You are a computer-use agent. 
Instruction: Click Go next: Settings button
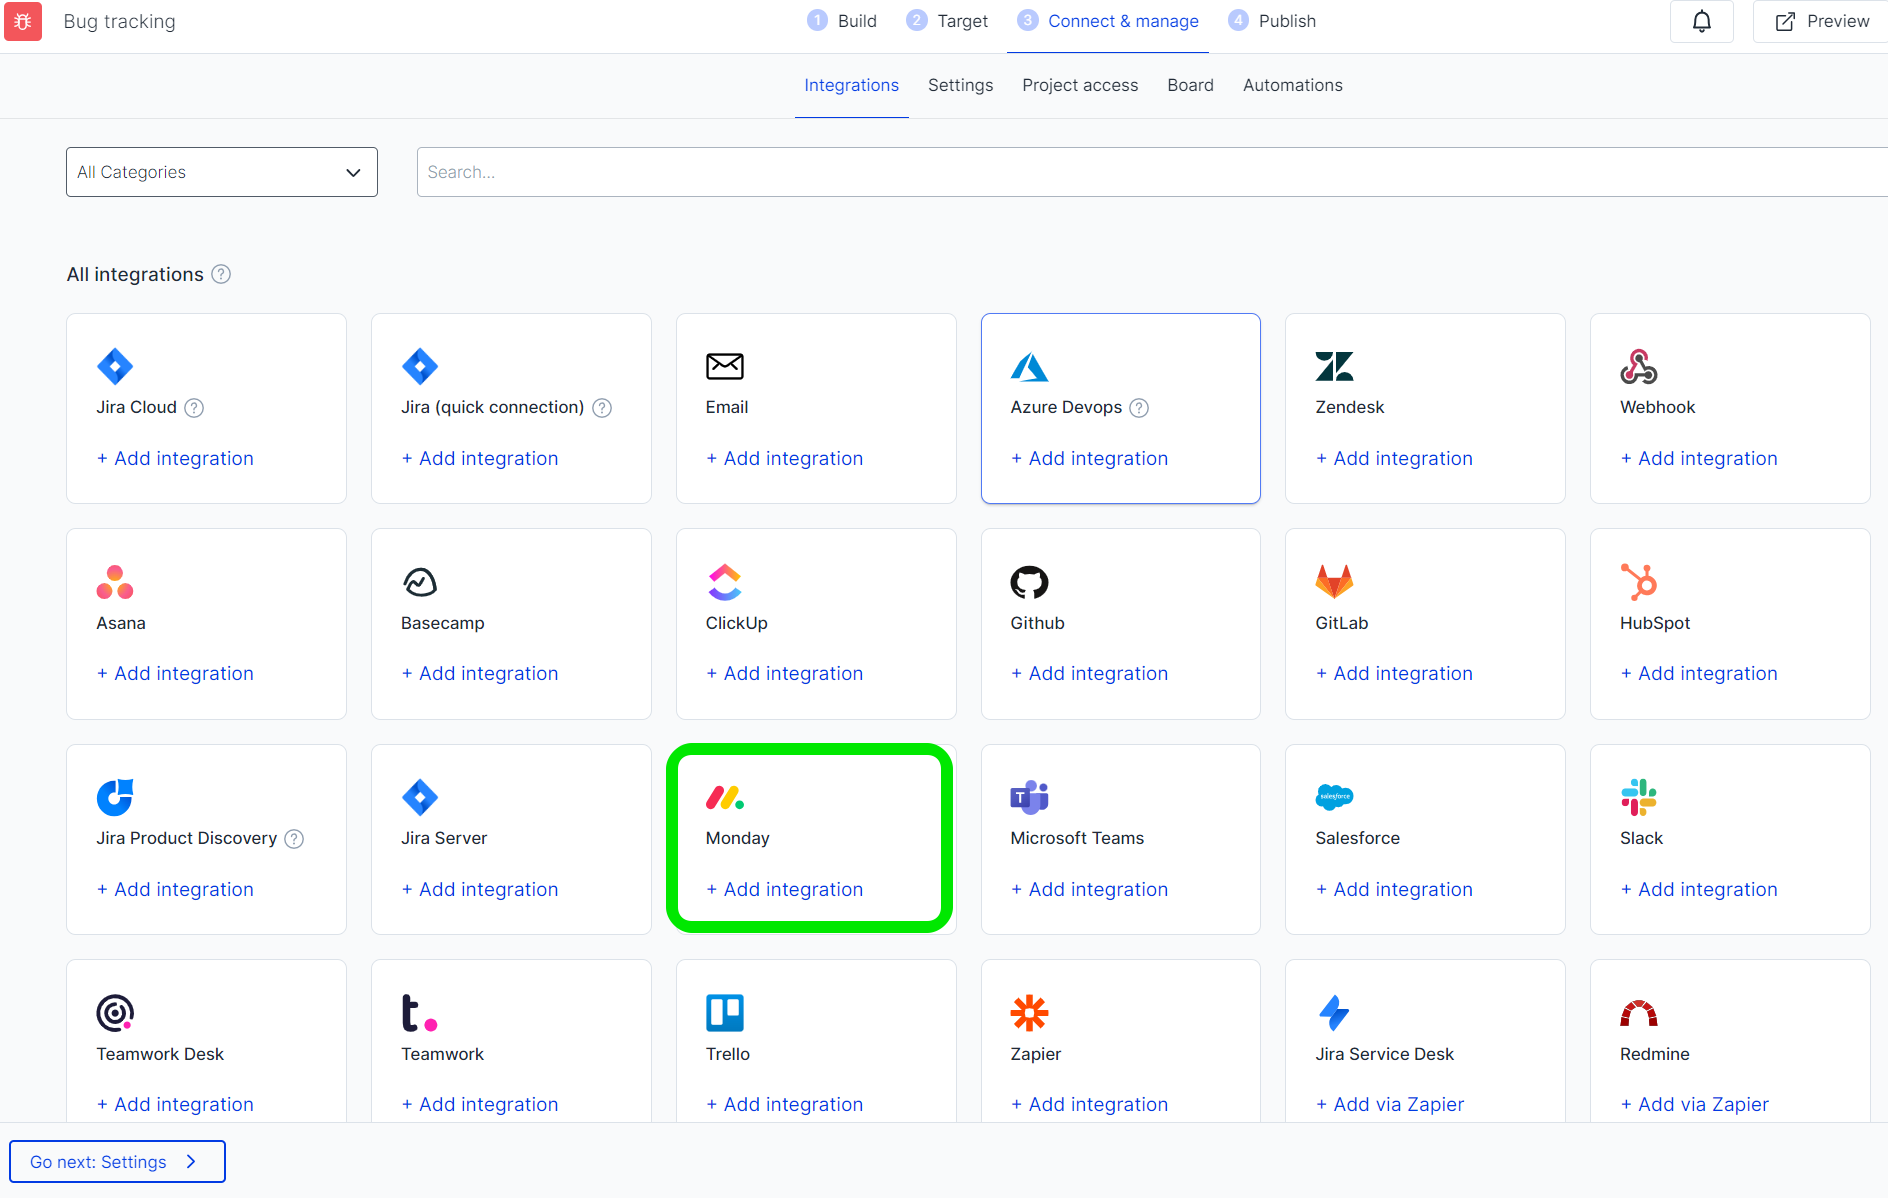117,1162
